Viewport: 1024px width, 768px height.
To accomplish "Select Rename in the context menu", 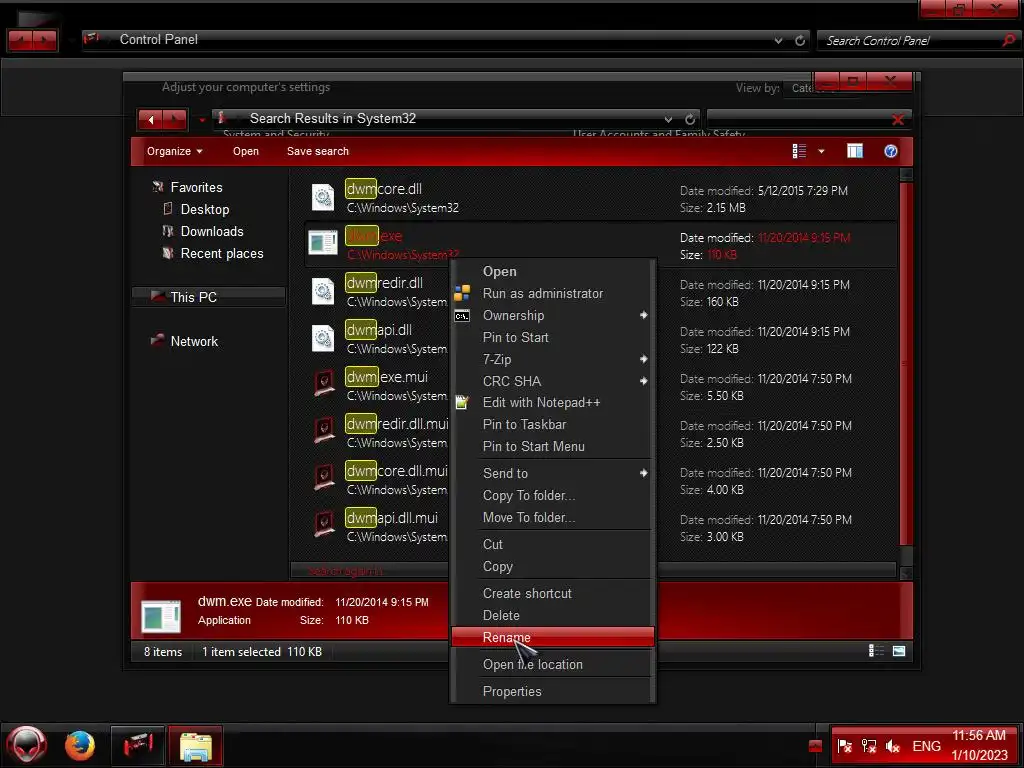I will pos(552,637).
